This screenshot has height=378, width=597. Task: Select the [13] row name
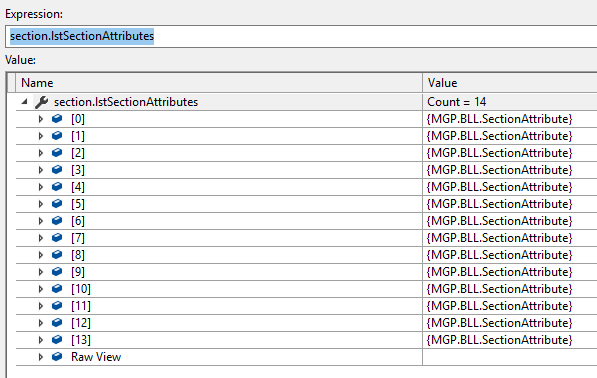[x=81, y=340]
